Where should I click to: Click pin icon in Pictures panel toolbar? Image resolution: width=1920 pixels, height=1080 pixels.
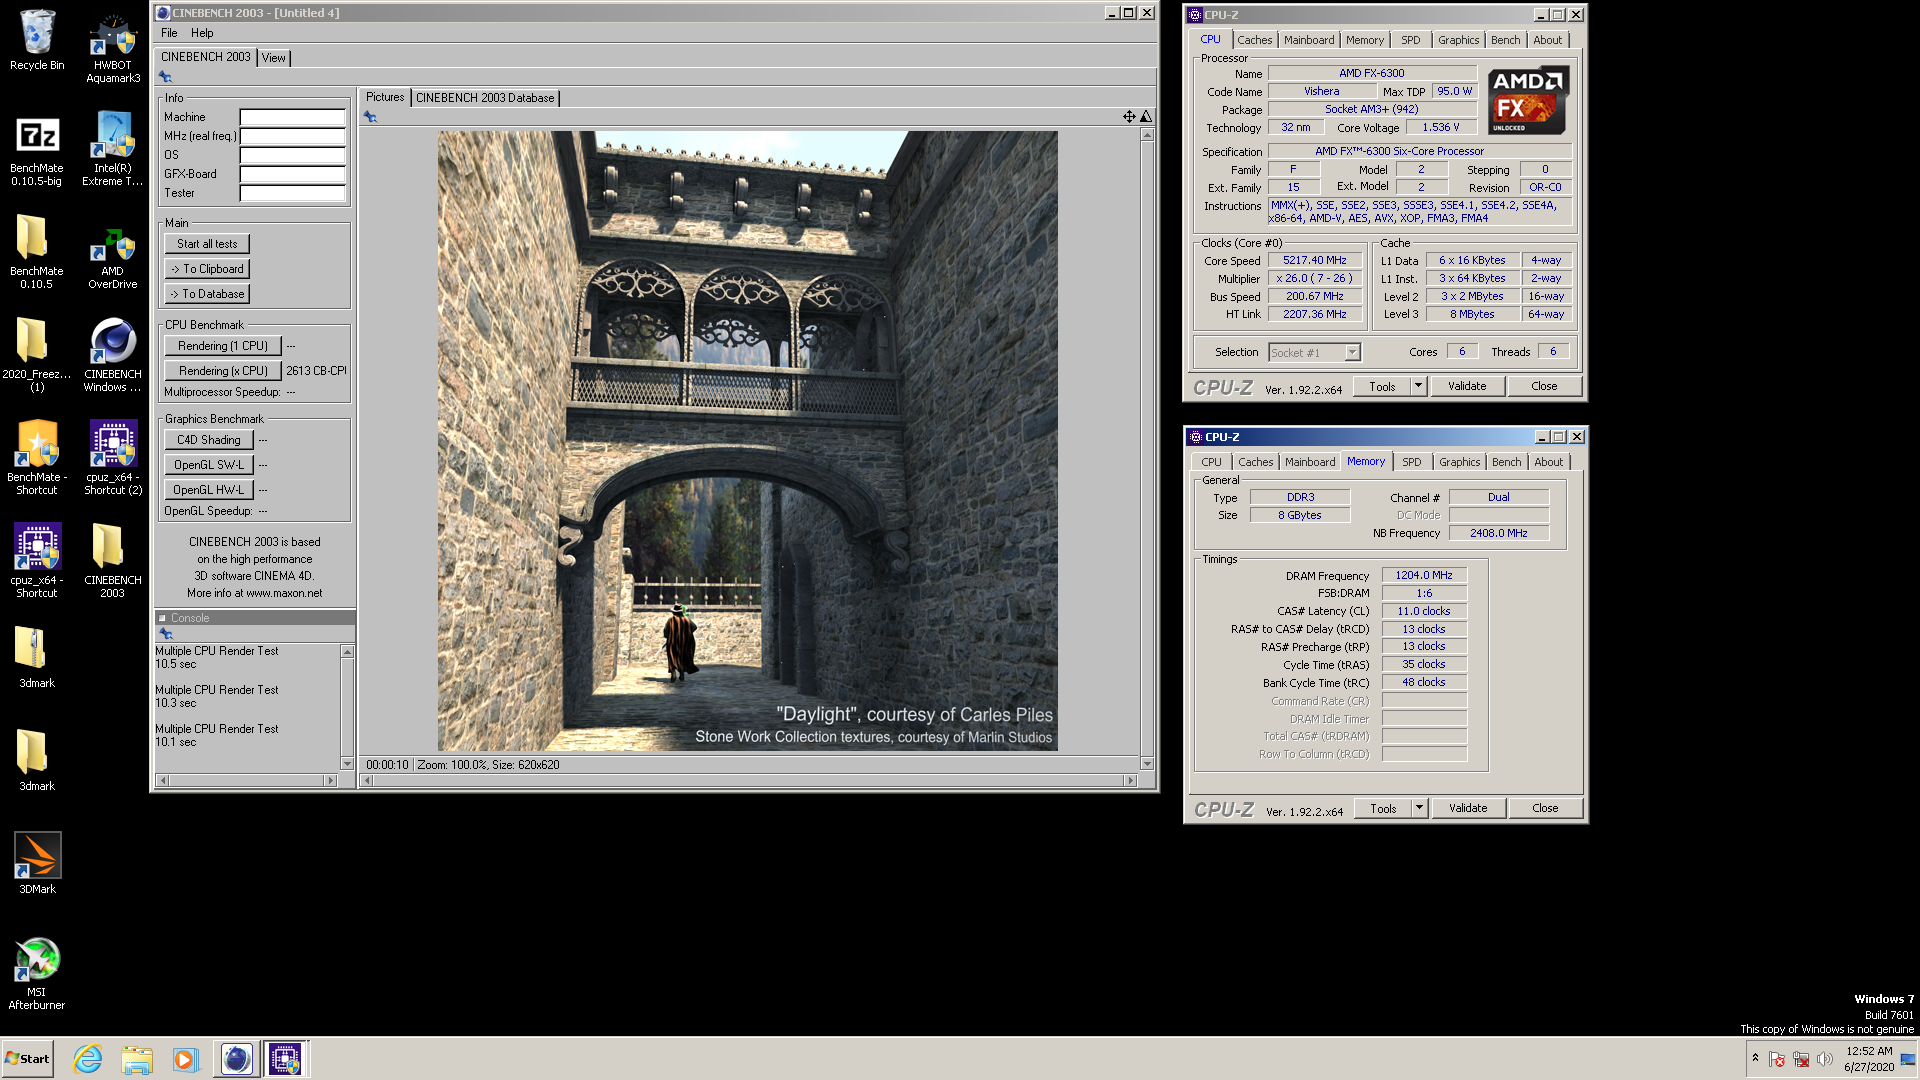coord(370,117)
